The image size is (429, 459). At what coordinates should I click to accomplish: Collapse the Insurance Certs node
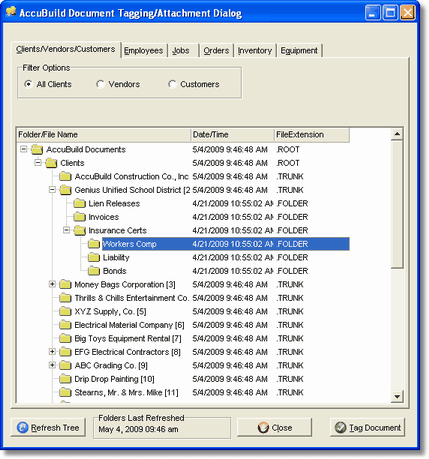click(x=66, y=230)
